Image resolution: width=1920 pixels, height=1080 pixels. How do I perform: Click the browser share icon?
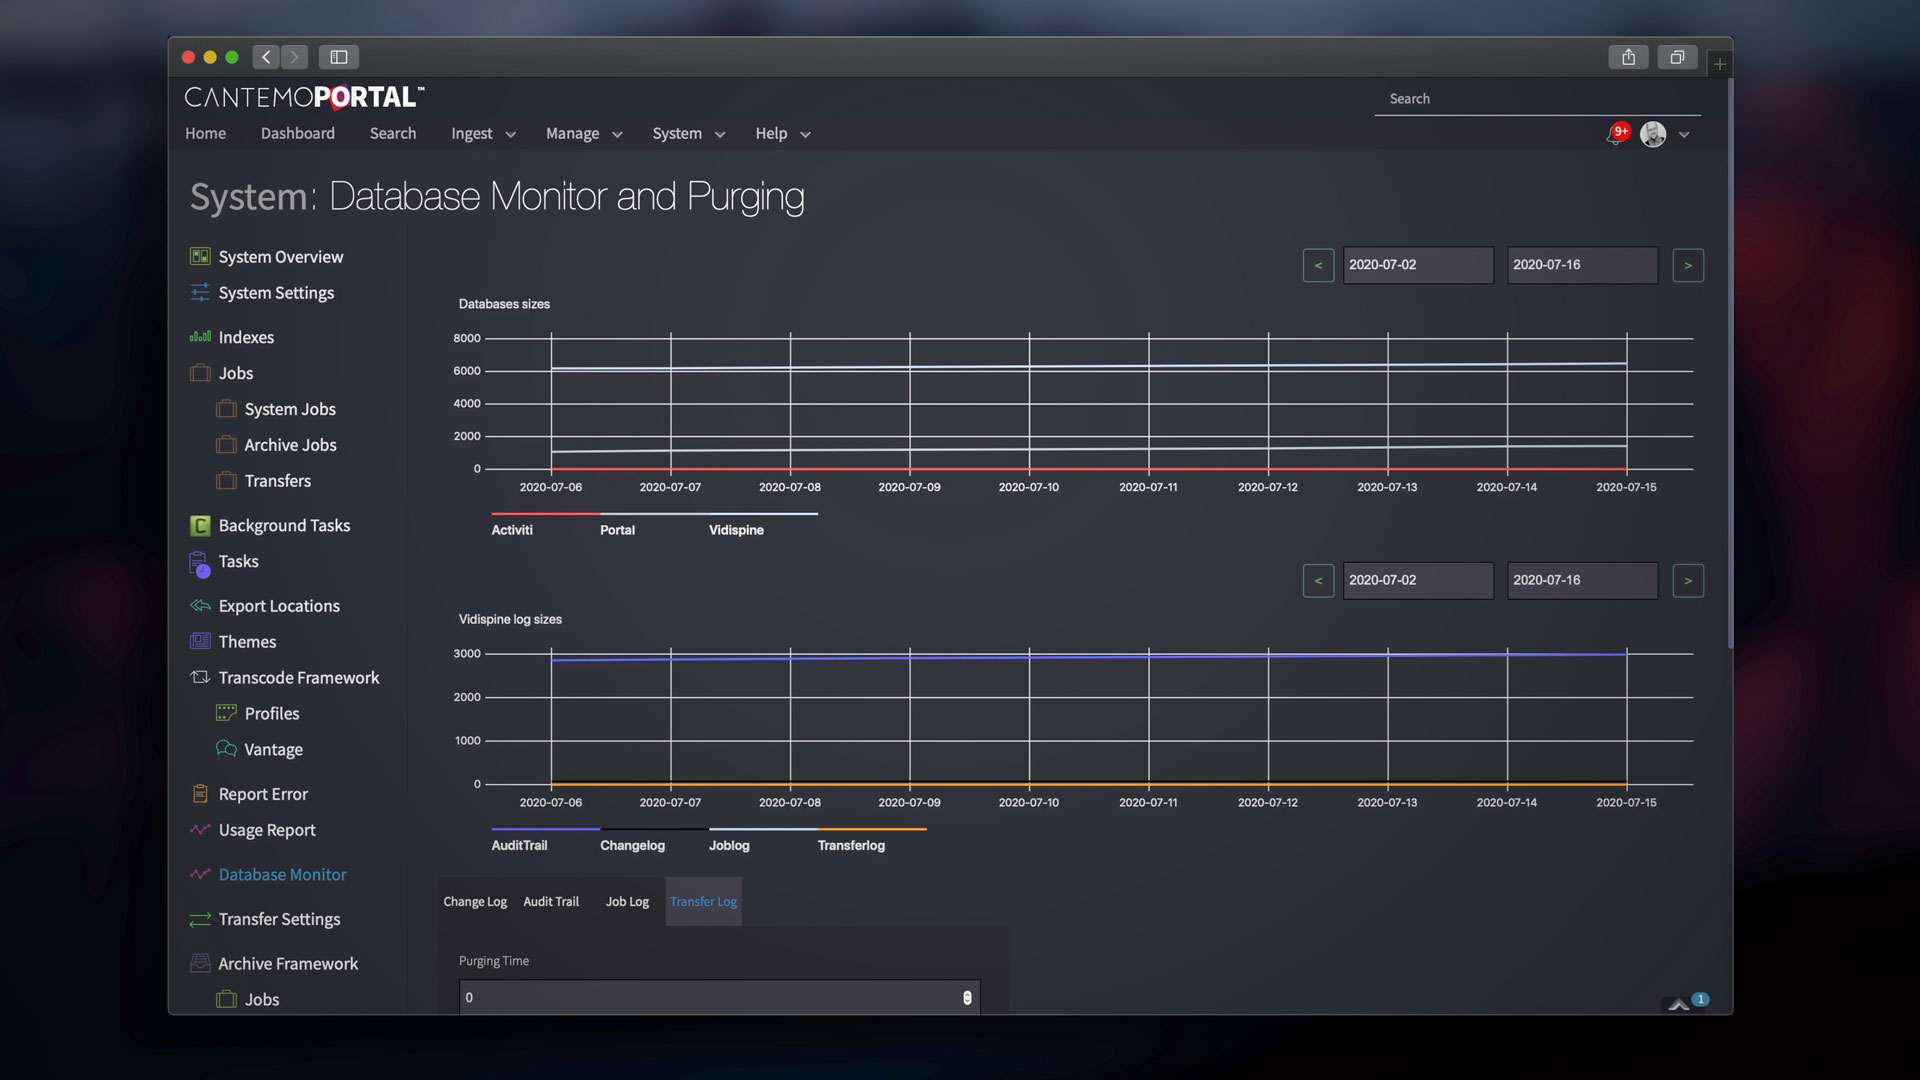click(1628, 57)
